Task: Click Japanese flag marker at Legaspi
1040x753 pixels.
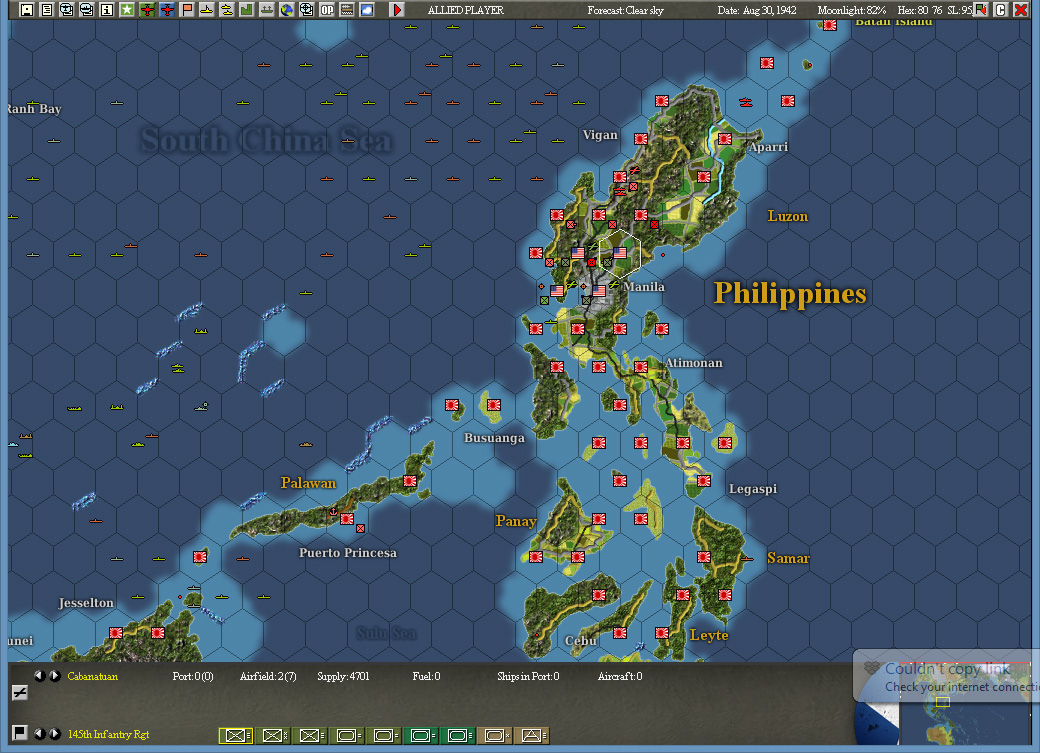Action: (x=704, y=480)
